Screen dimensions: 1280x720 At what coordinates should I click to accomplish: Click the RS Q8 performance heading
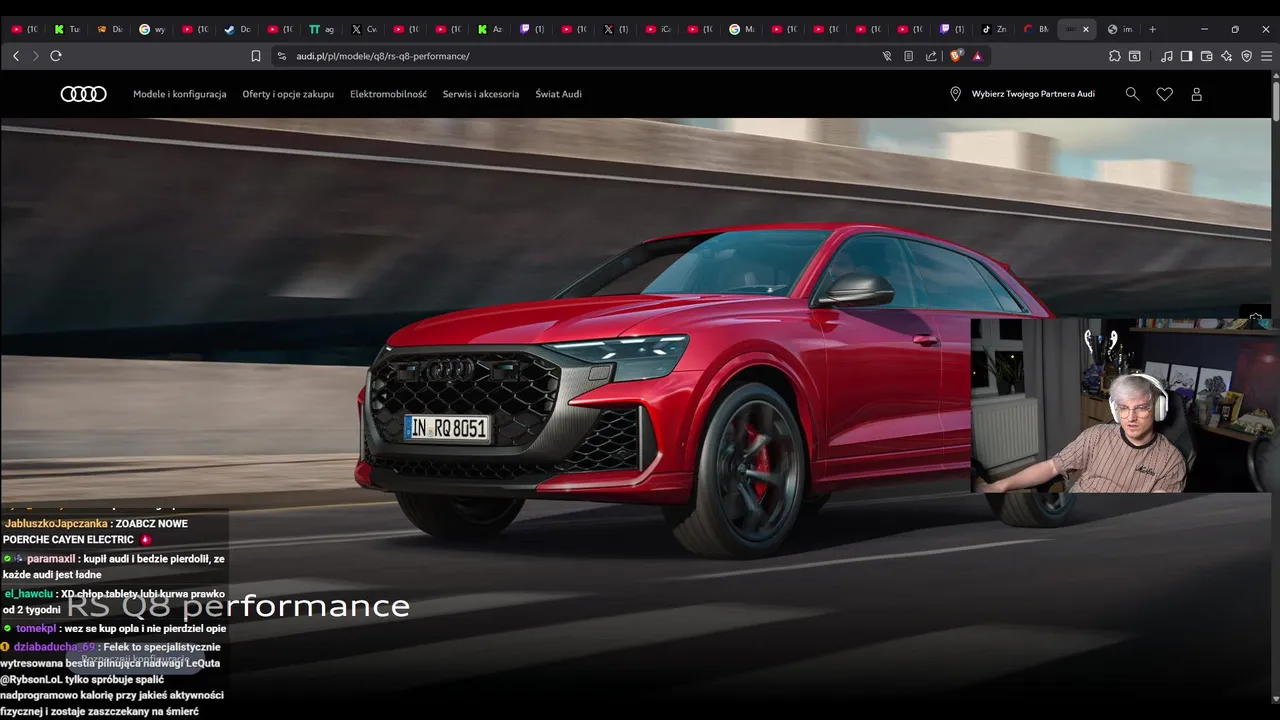[238, 605]
